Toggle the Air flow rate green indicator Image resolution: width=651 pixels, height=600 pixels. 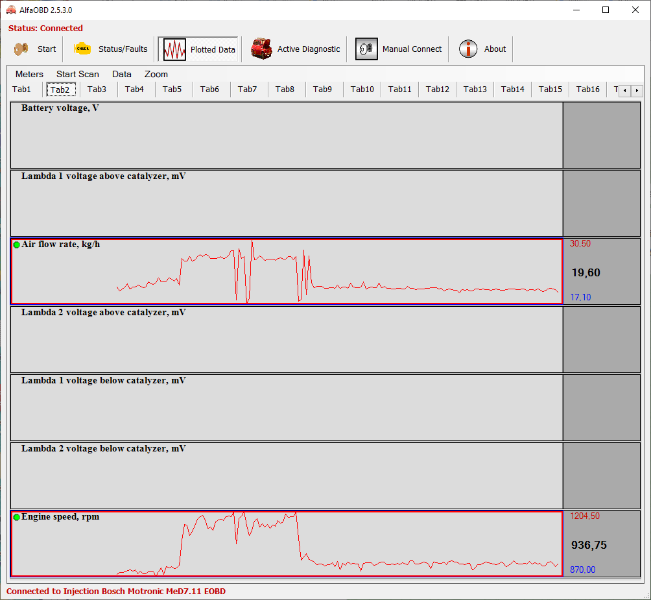pos(17,245)
